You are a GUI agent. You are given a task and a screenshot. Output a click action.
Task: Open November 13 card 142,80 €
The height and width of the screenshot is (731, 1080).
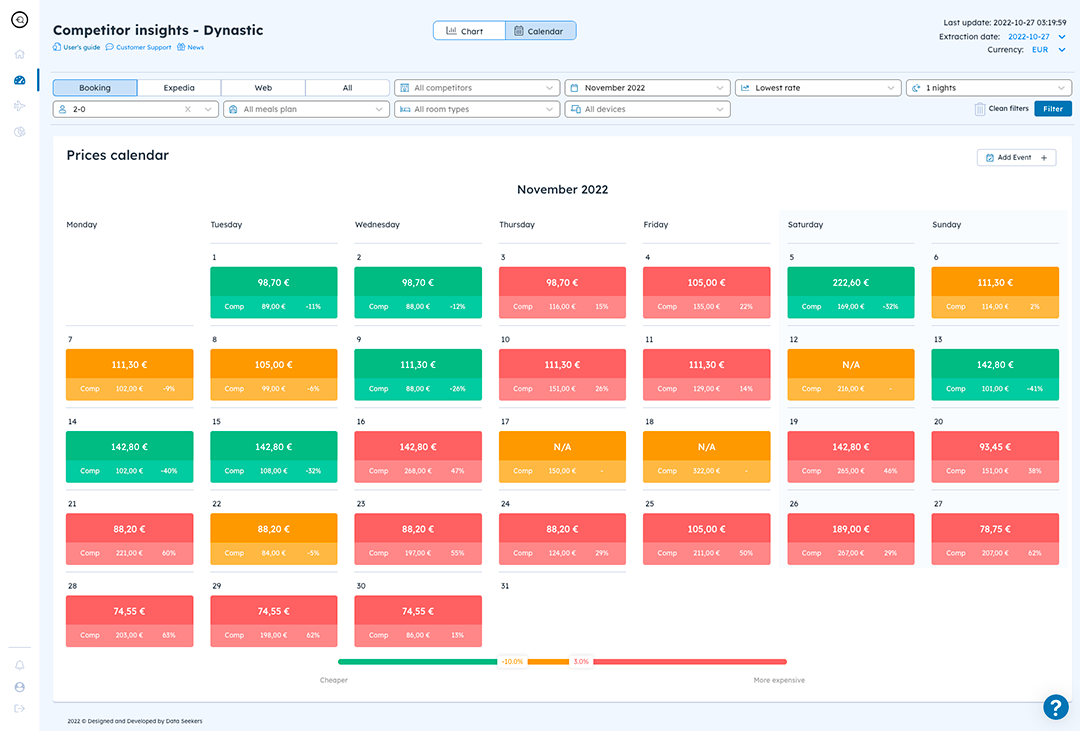tap(995, 374)
